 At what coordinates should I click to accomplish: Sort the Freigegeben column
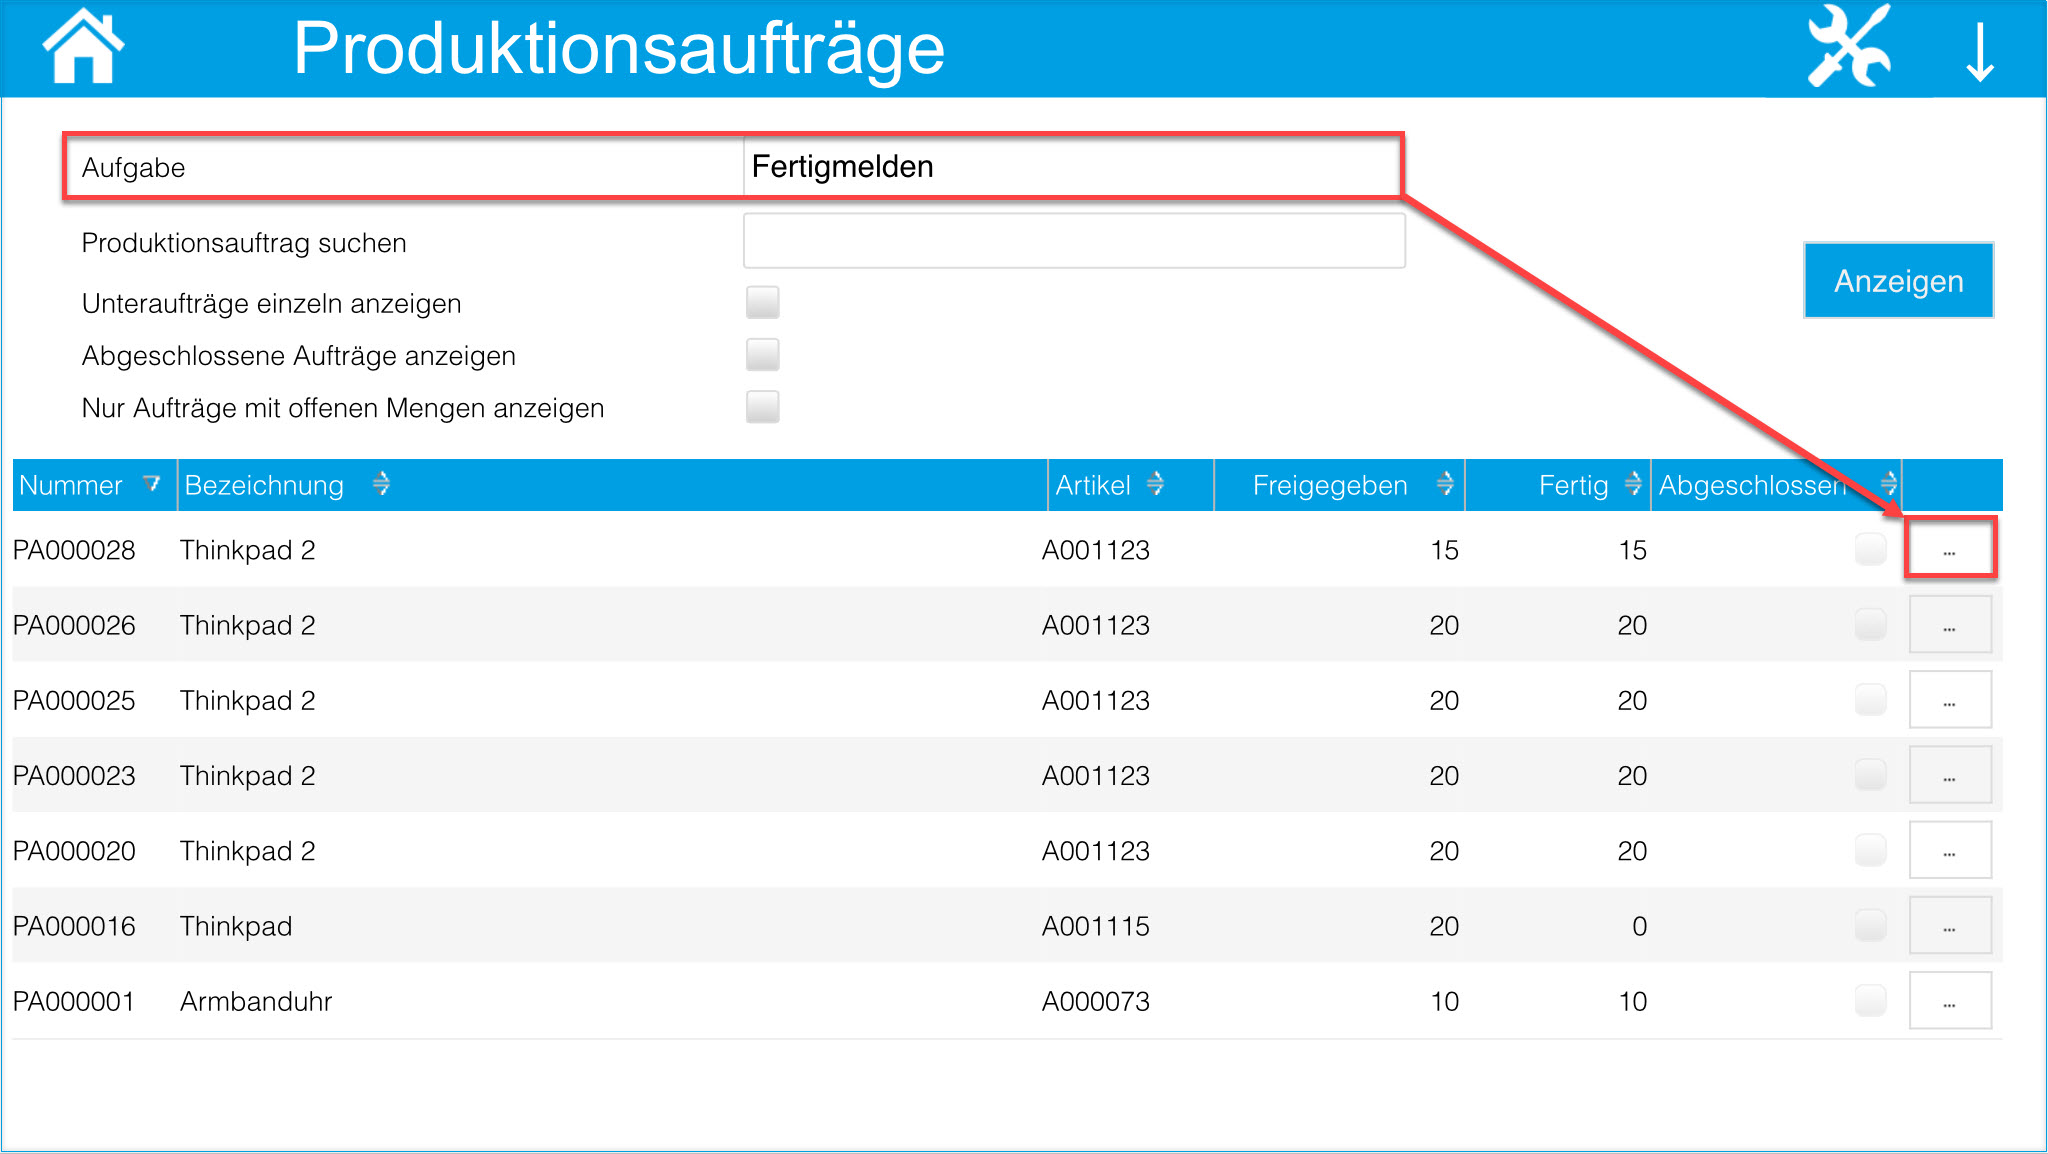click(1445, 484)
